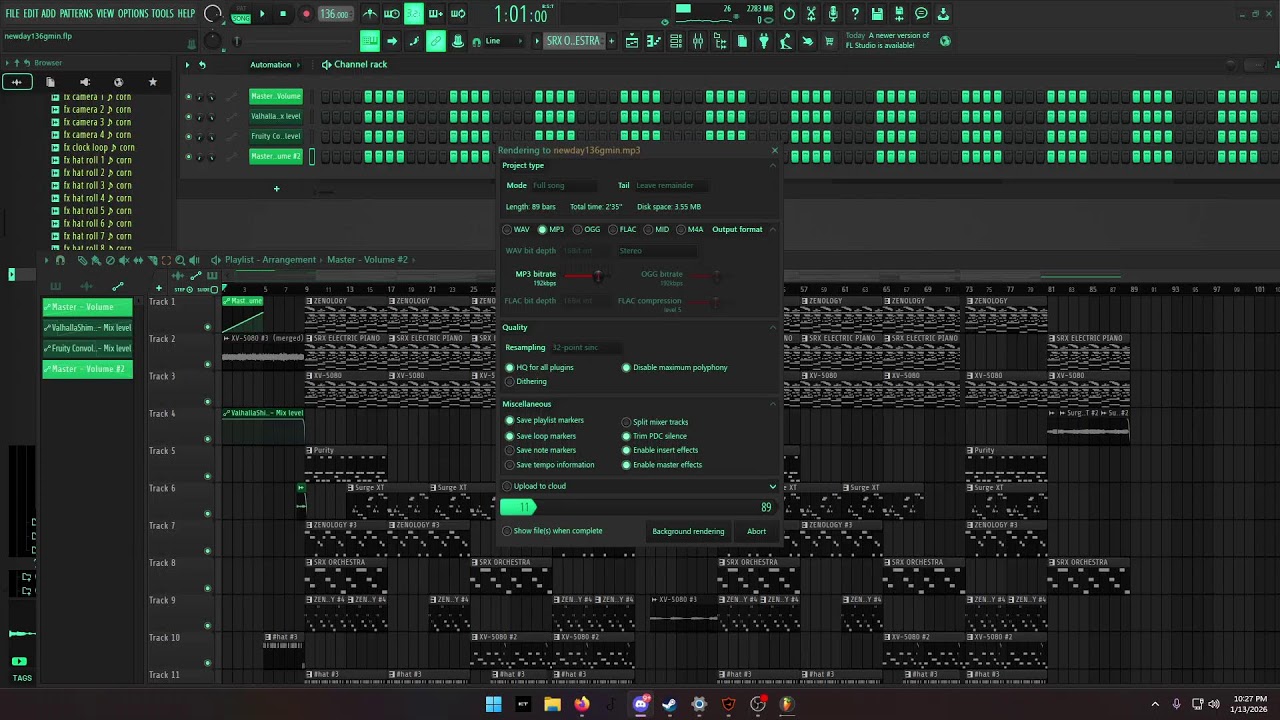Abort the rendering
Image resolution: width=1280 pixels, height=720 pixels.
click(757, 531)
